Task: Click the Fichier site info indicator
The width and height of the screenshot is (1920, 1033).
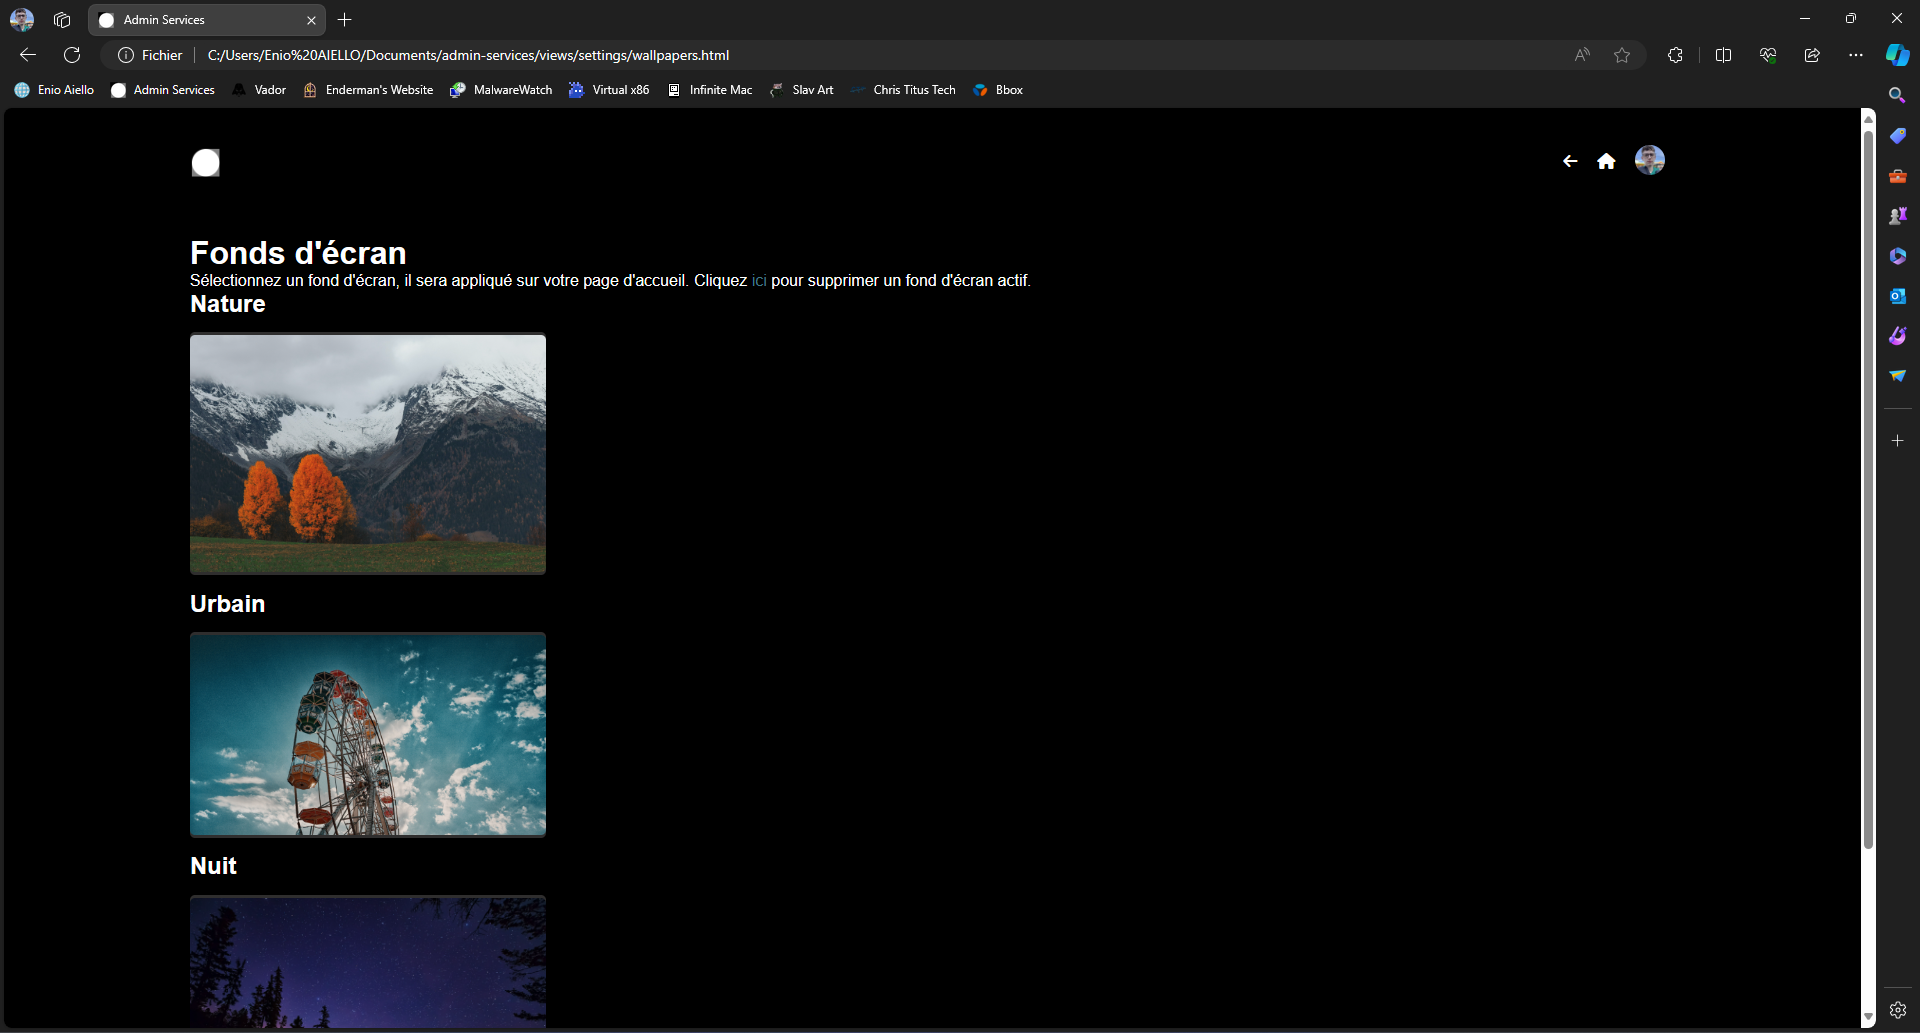Action: (150, 55)
